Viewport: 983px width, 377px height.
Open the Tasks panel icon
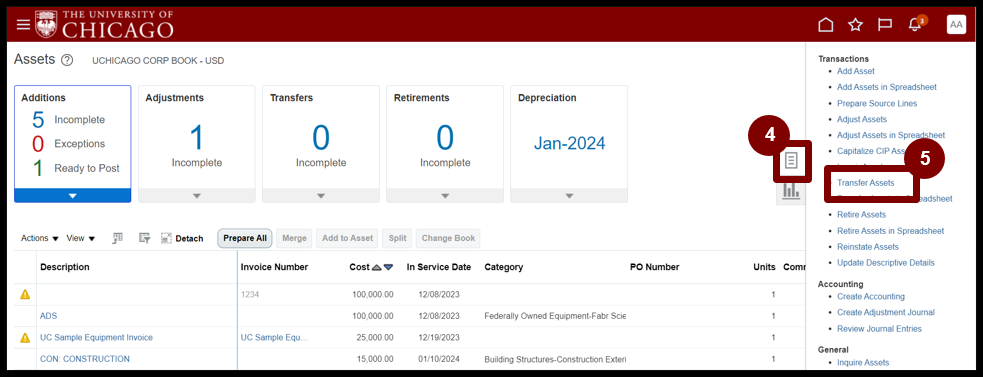791,161
